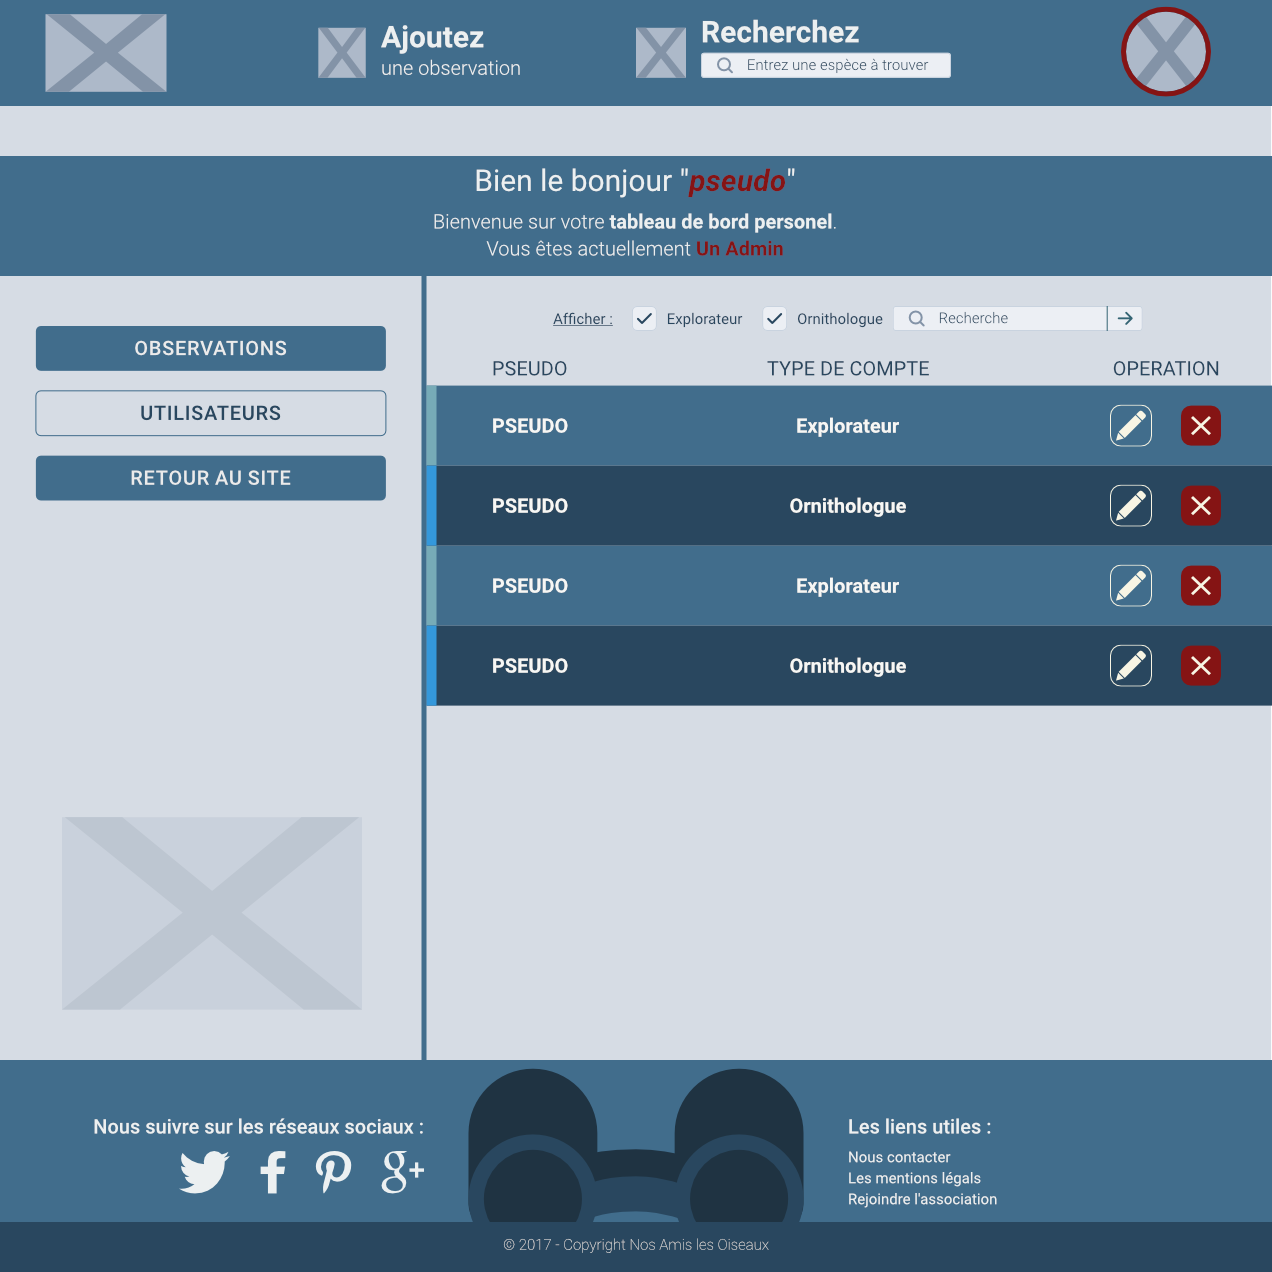Image resolution: width=1272 pixels, height=1272 pixels.
Task: Click the PSEUDO column header
Action: click(529, 369)
